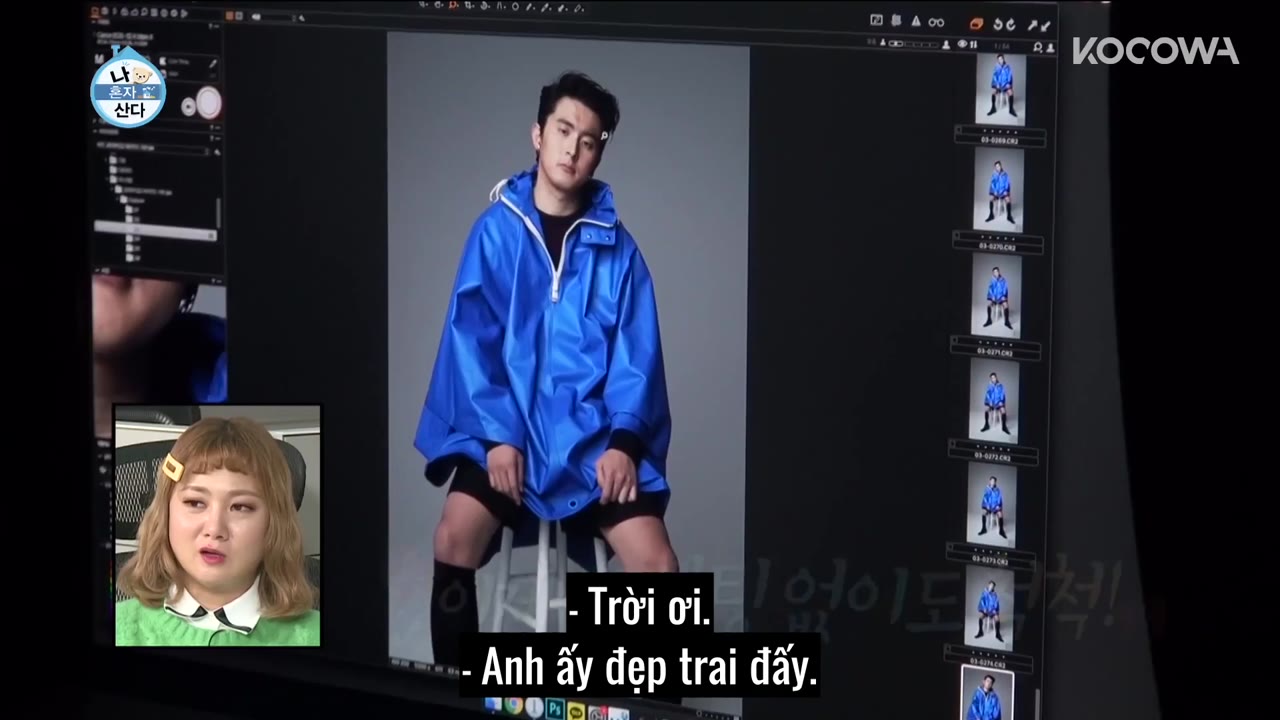Select thumbnail 03-0271.CR2
Screen dimensions: 1280x720
tap(996, 296)
